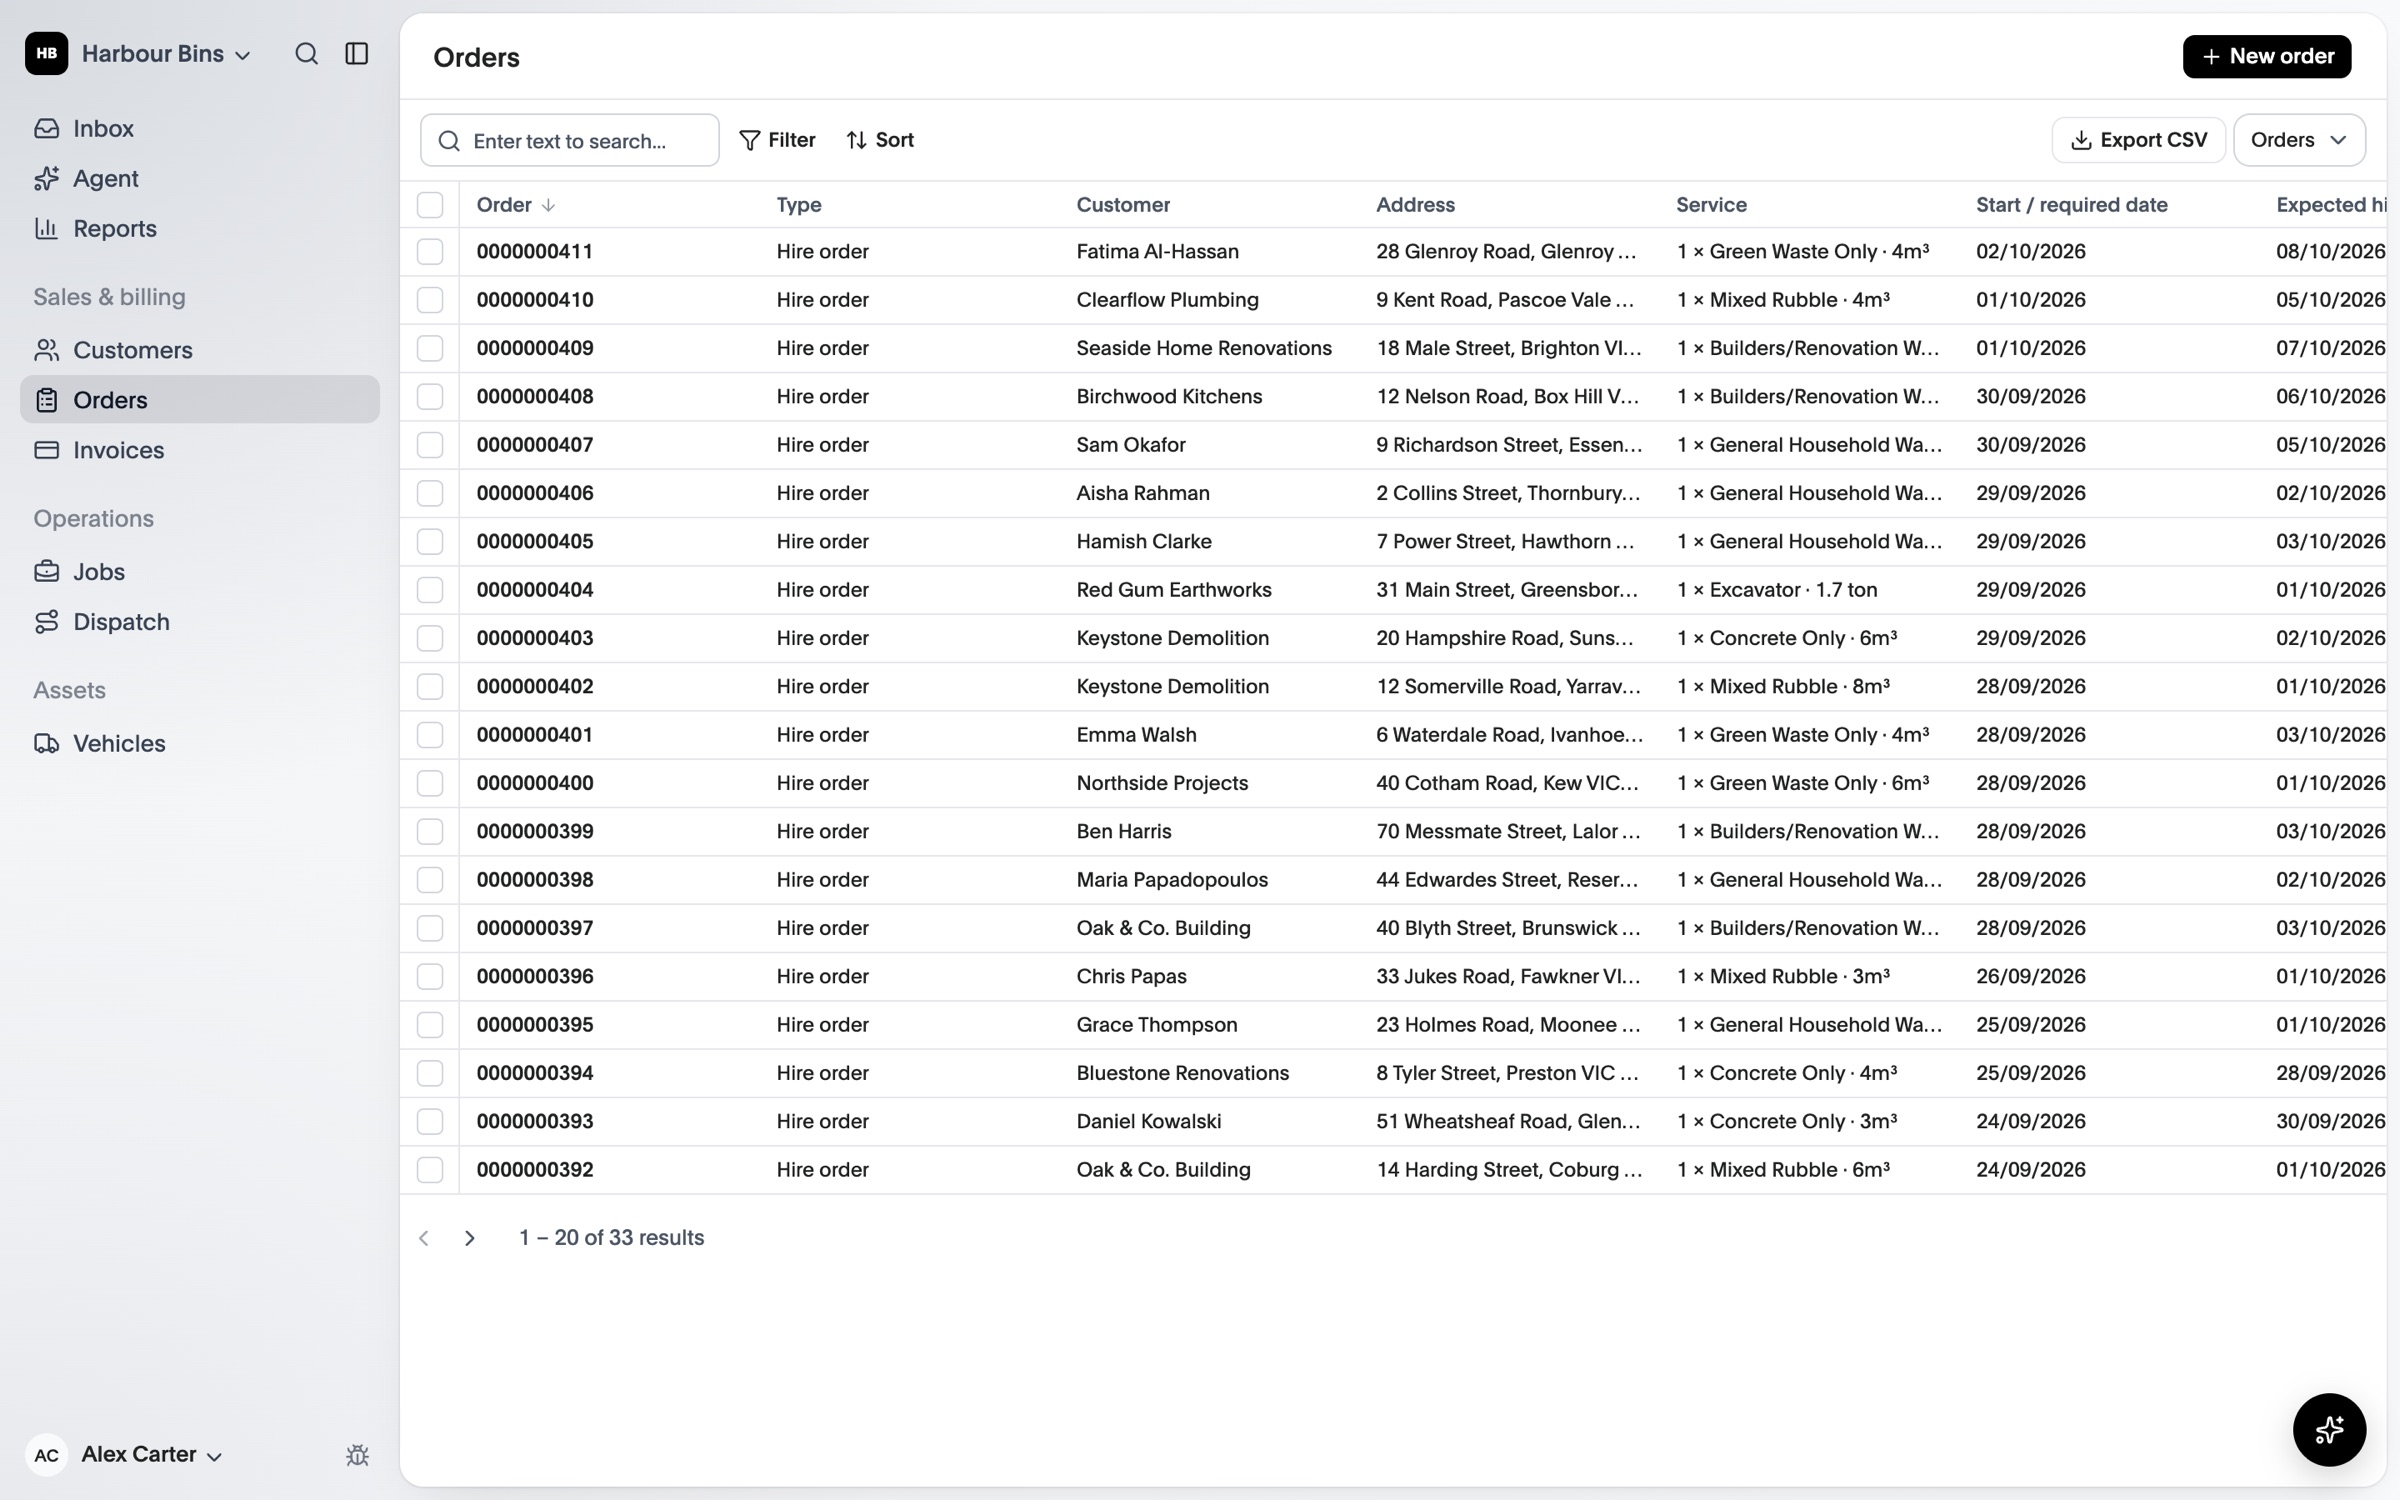The image size is (2400, 1500).
Task: Open Inbox from the sidebar
Action: 200,128
